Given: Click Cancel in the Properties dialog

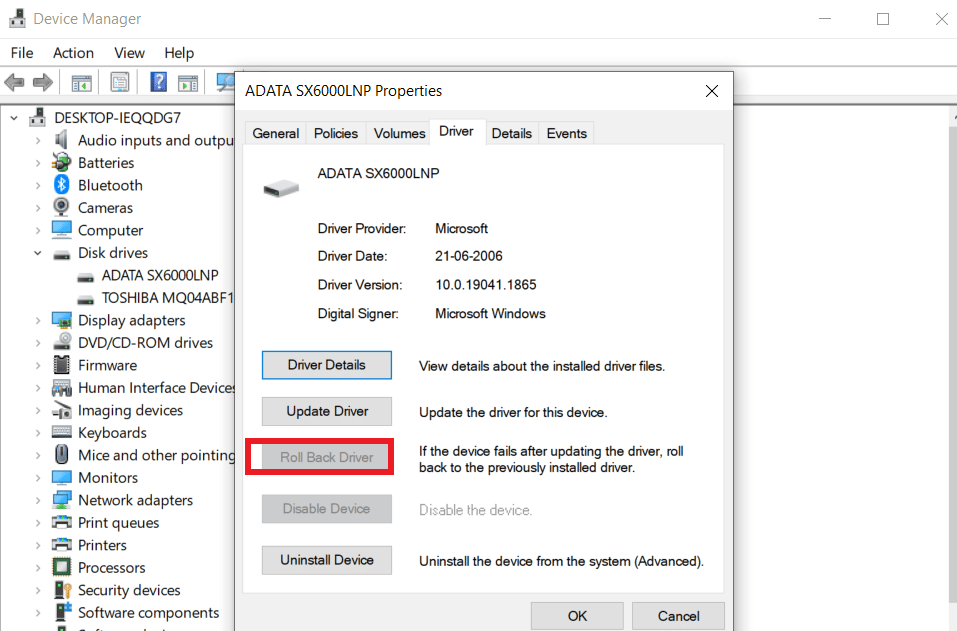Looking at the screenshot, I should pyautogui.click(x=678, y=616).
